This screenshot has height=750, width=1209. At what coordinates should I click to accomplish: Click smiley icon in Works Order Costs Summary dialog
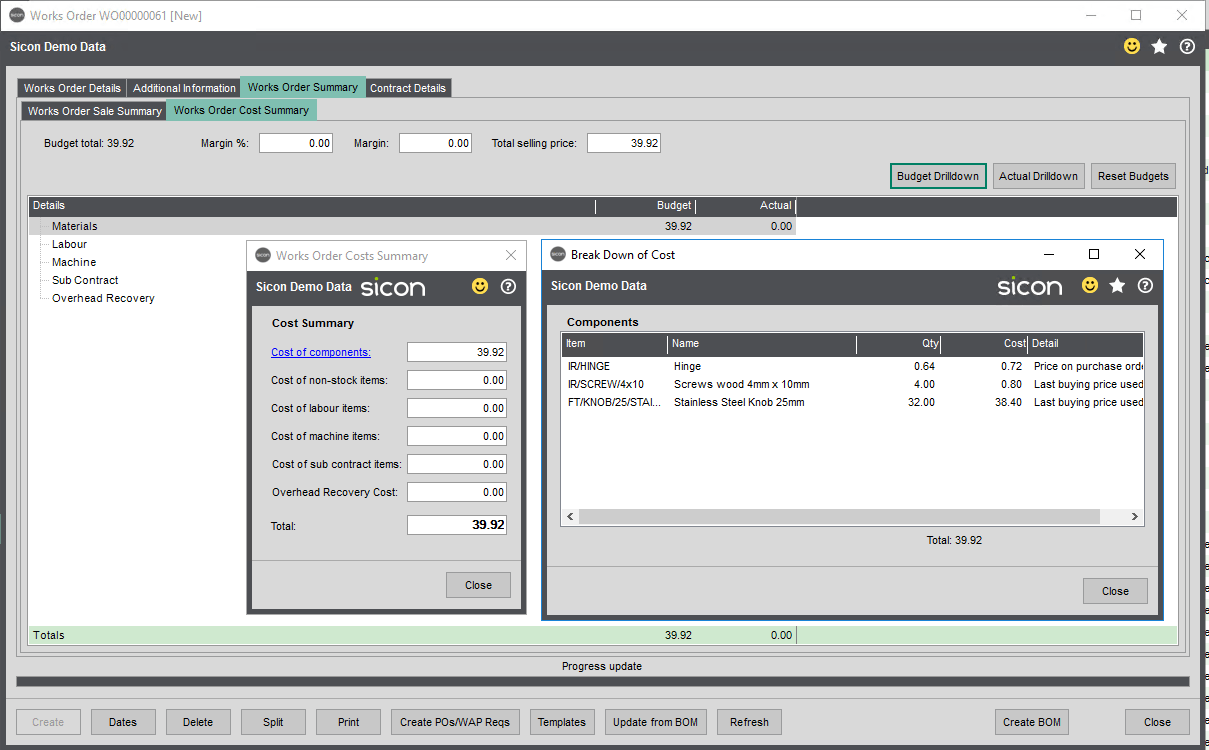(x=480, y=286)
